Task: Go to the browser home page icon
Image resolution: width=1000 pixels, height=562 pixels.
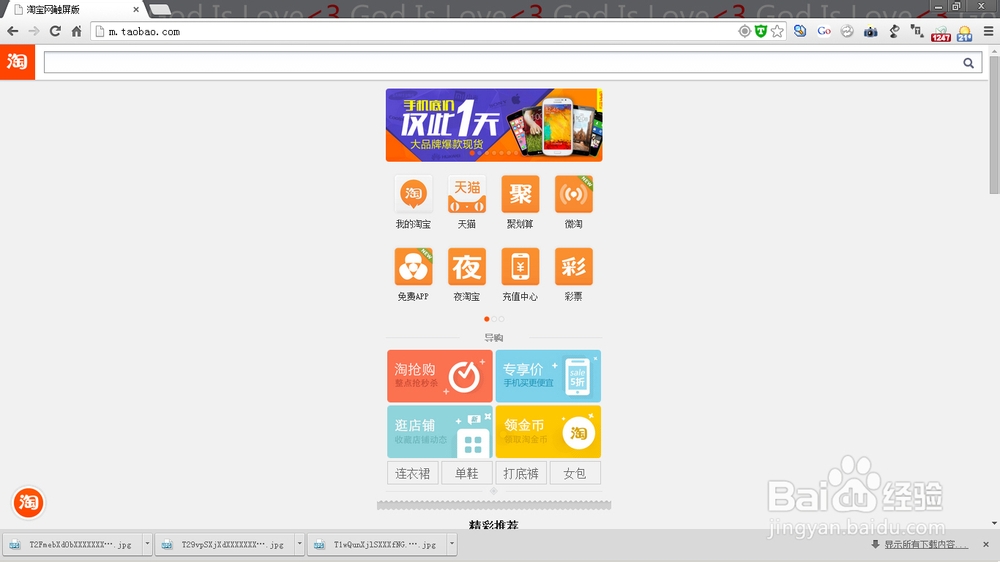Action: 77,31
